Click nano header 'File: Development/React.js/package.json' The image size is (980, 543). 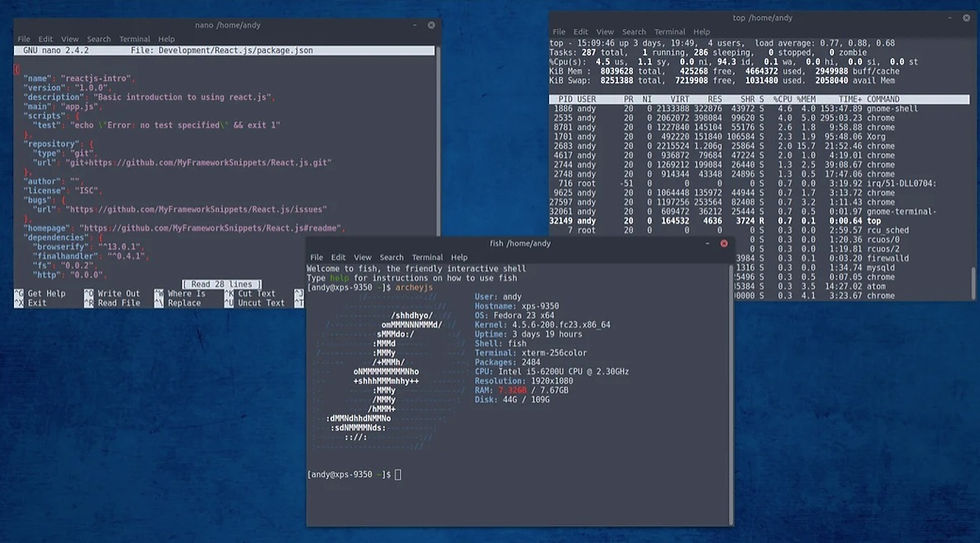(x=222, y=50)
